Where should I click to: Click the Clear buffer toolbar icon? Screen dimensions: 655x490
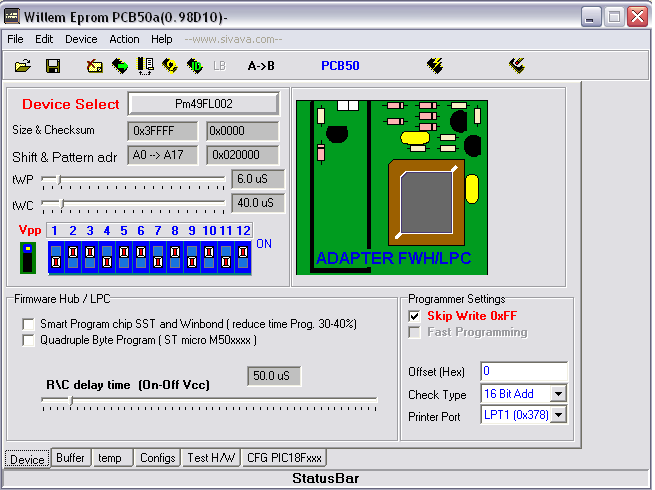95,66
